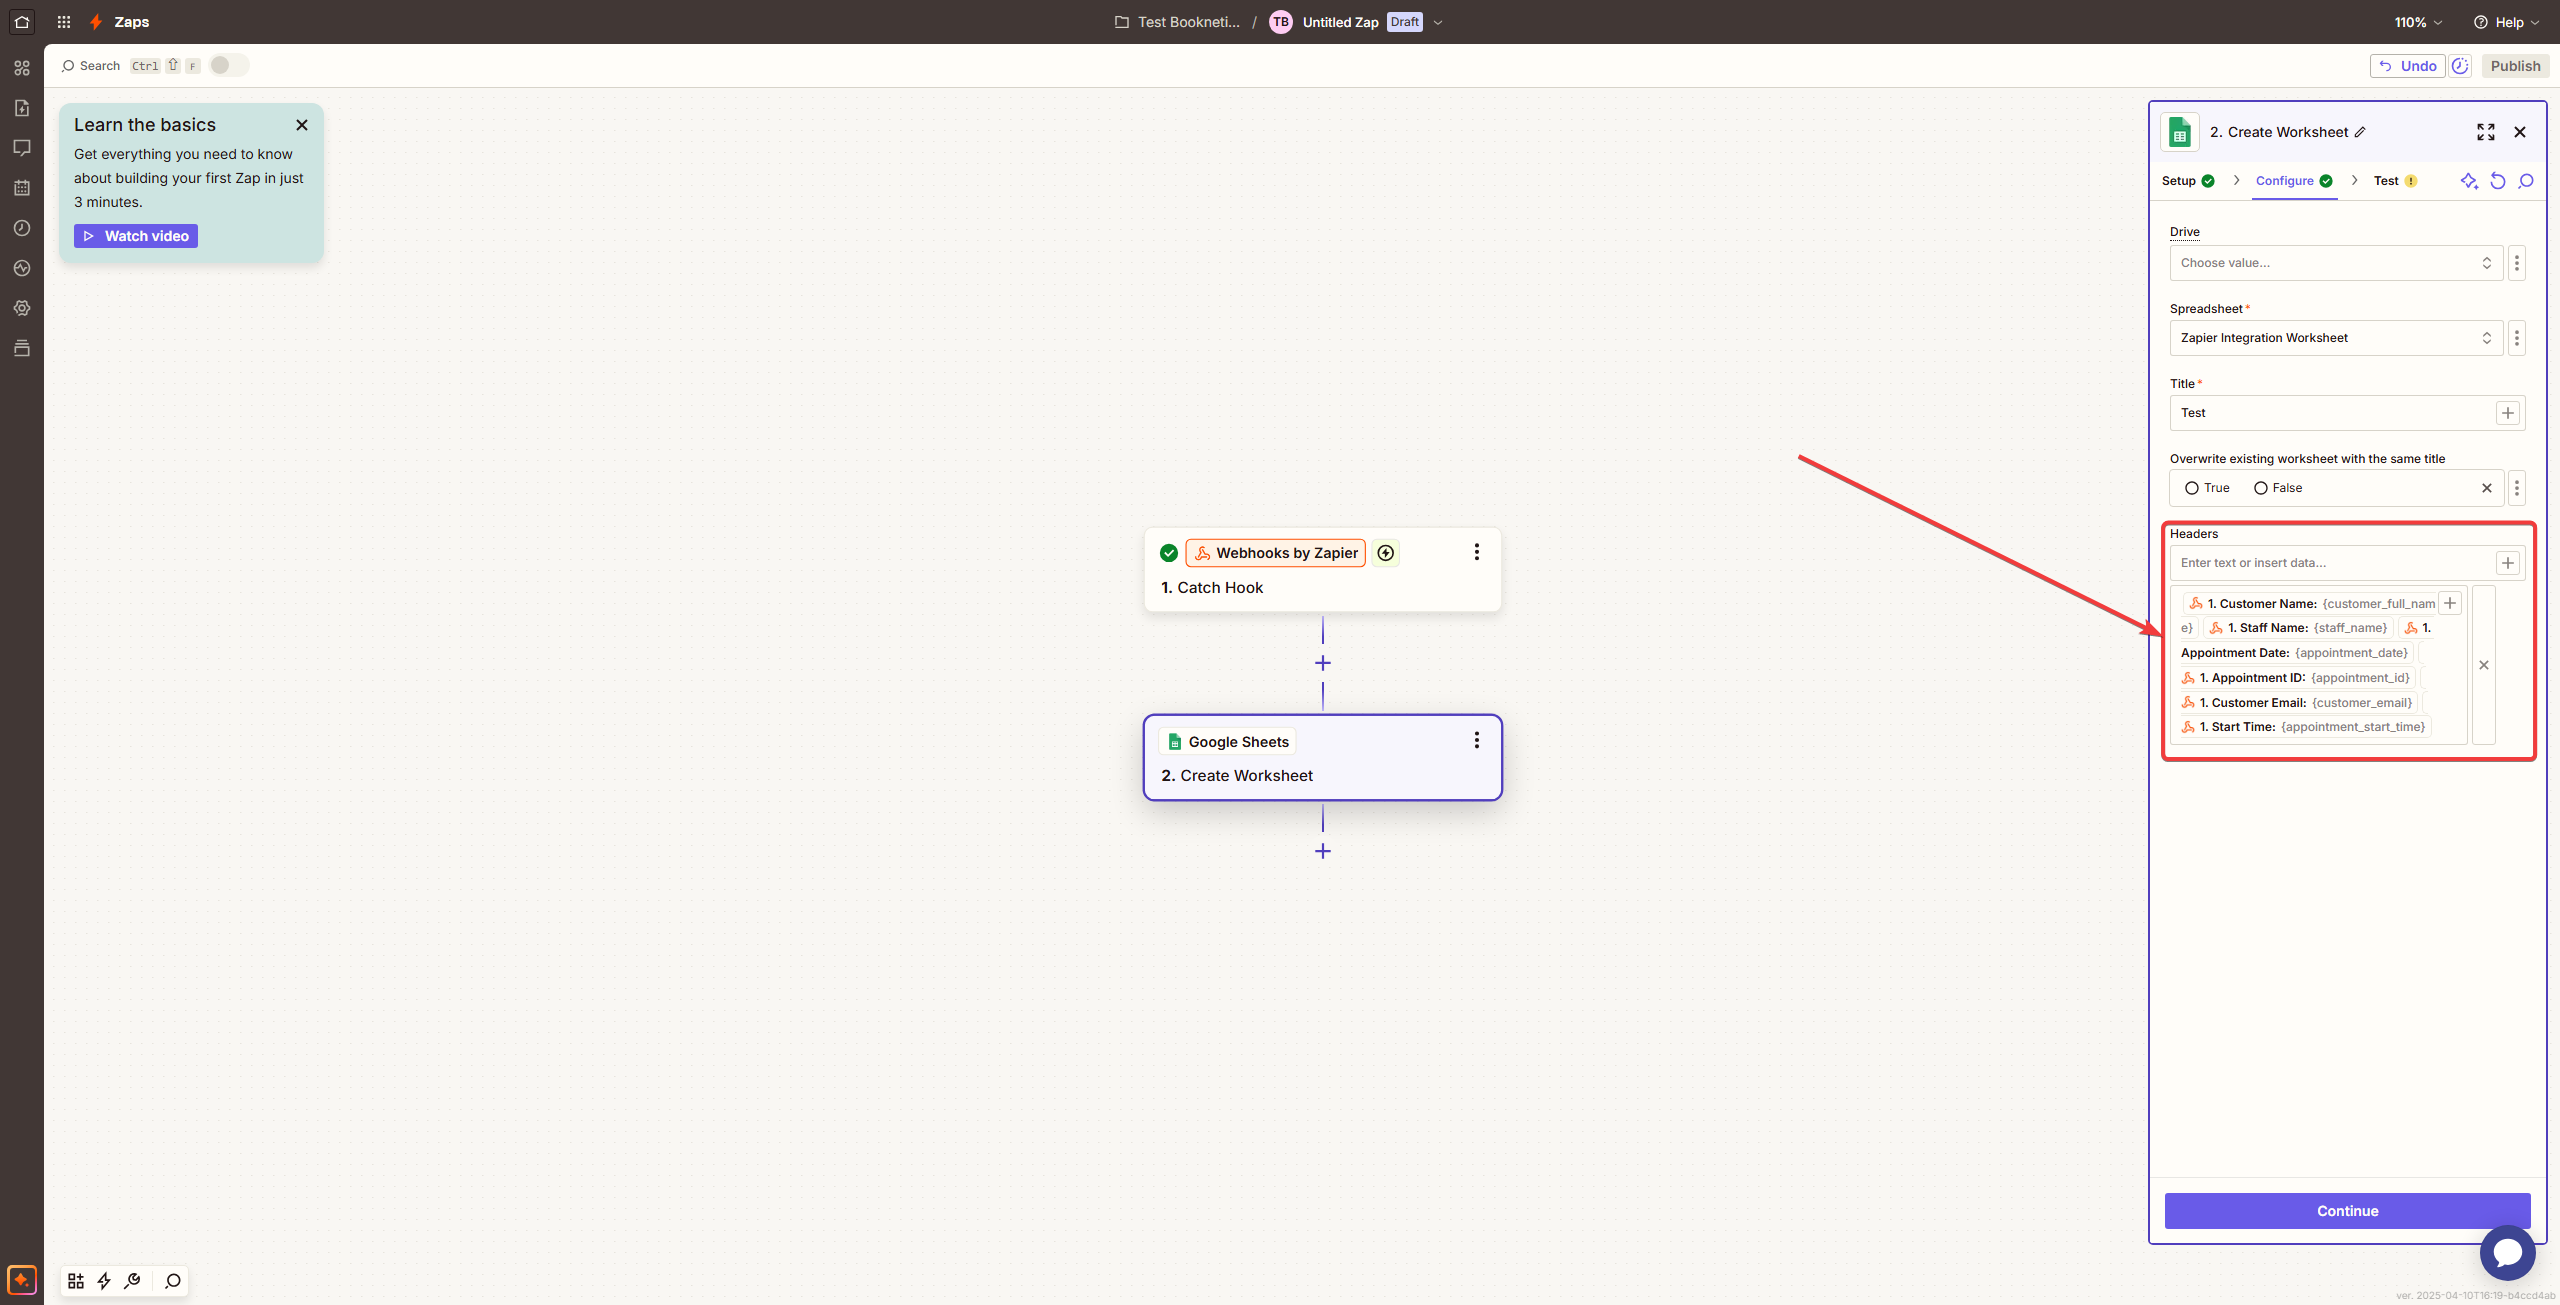Click the panel comment bubble icon
This screenshot has height=1305, width=2560.
pos(2526,181)
